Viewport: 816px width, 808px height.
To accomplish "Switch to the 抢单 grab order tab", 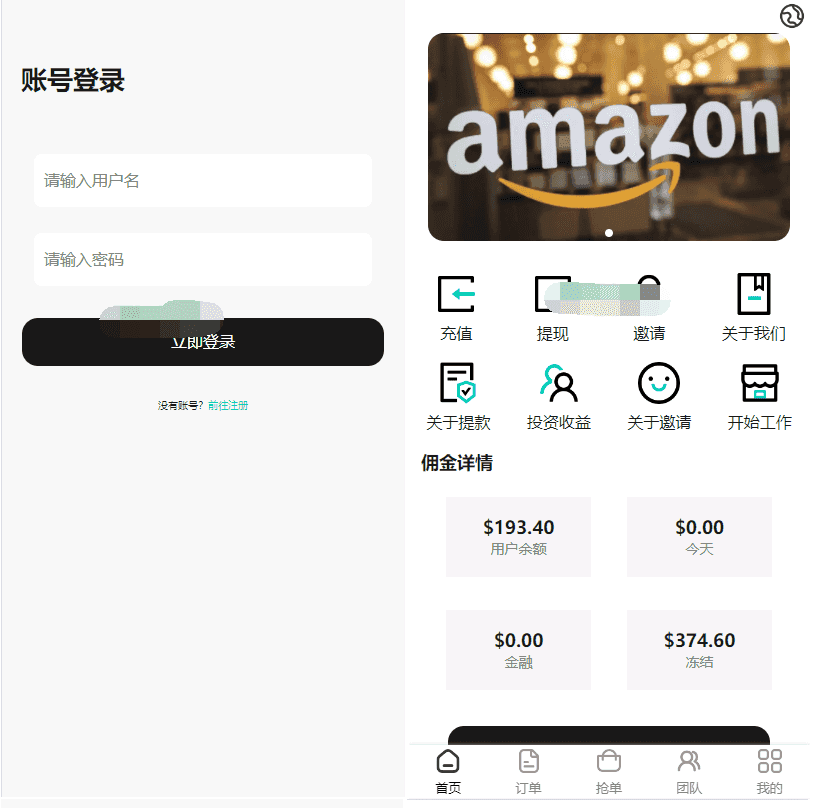I will 608,772.
